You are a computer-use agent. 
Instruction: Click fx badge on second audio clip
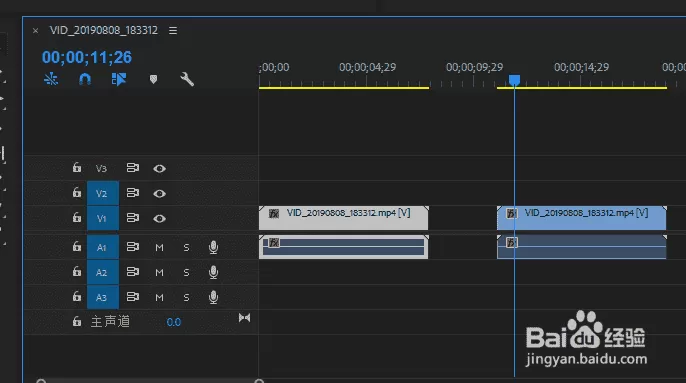[511, 242]
